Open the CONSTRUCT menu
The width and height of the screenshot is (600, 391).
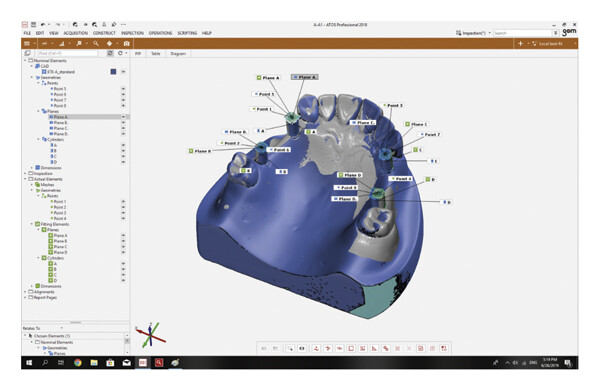click(x=104, y=33)
